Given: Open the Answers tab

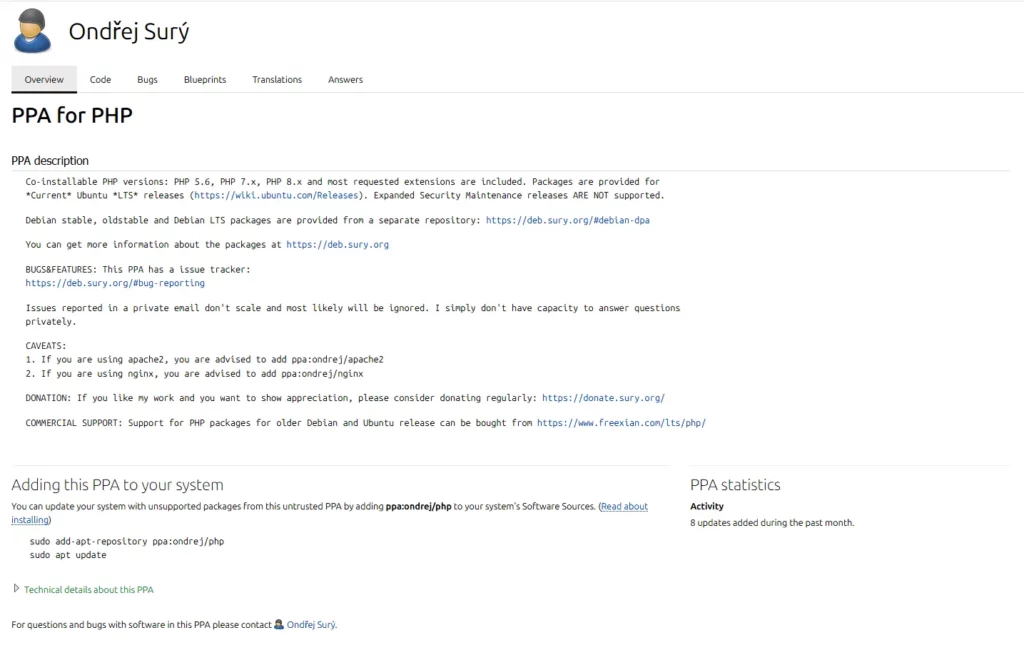Looking at the screenshot, I should coord(345,80).
